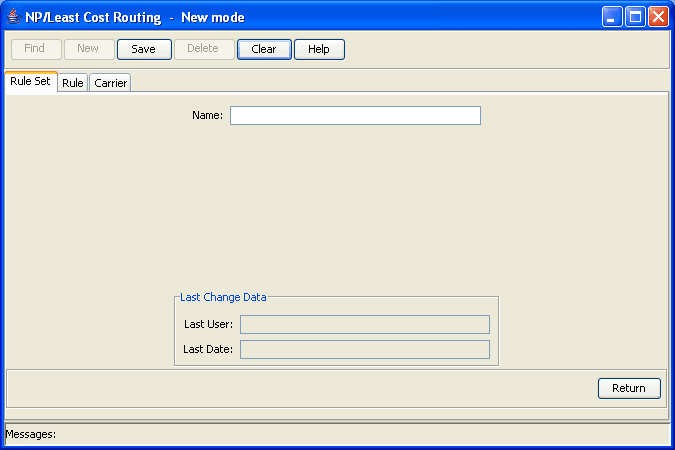Click the Return button
Image resolution: width=675 pixels, height=450 pixels.
tap(629, 388)
